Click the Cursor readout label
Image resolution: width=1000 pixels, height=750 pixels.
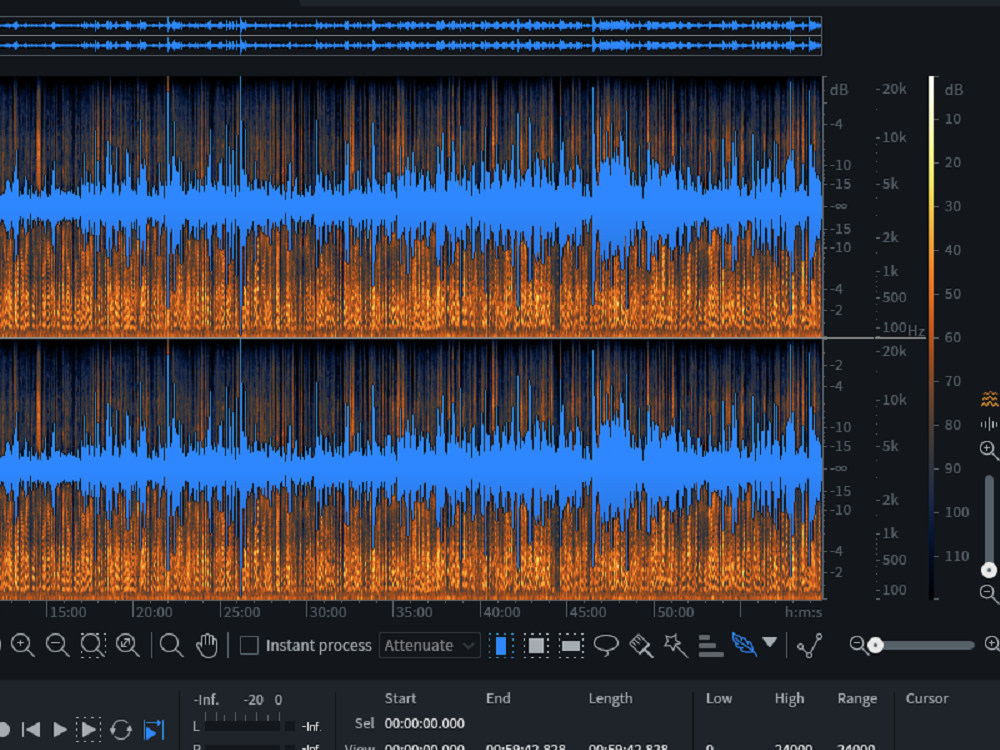(x=927, y=698)
